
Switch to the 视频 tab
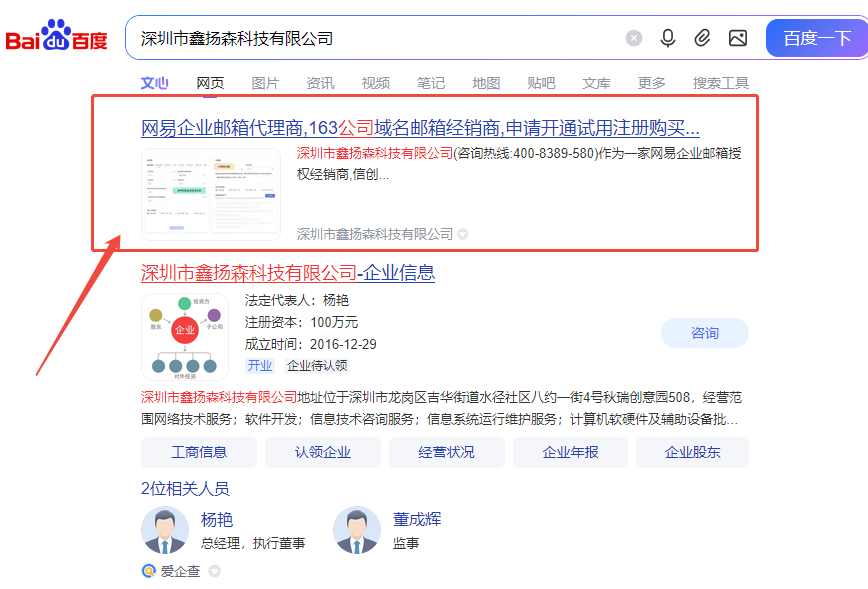tap(376, 83)
